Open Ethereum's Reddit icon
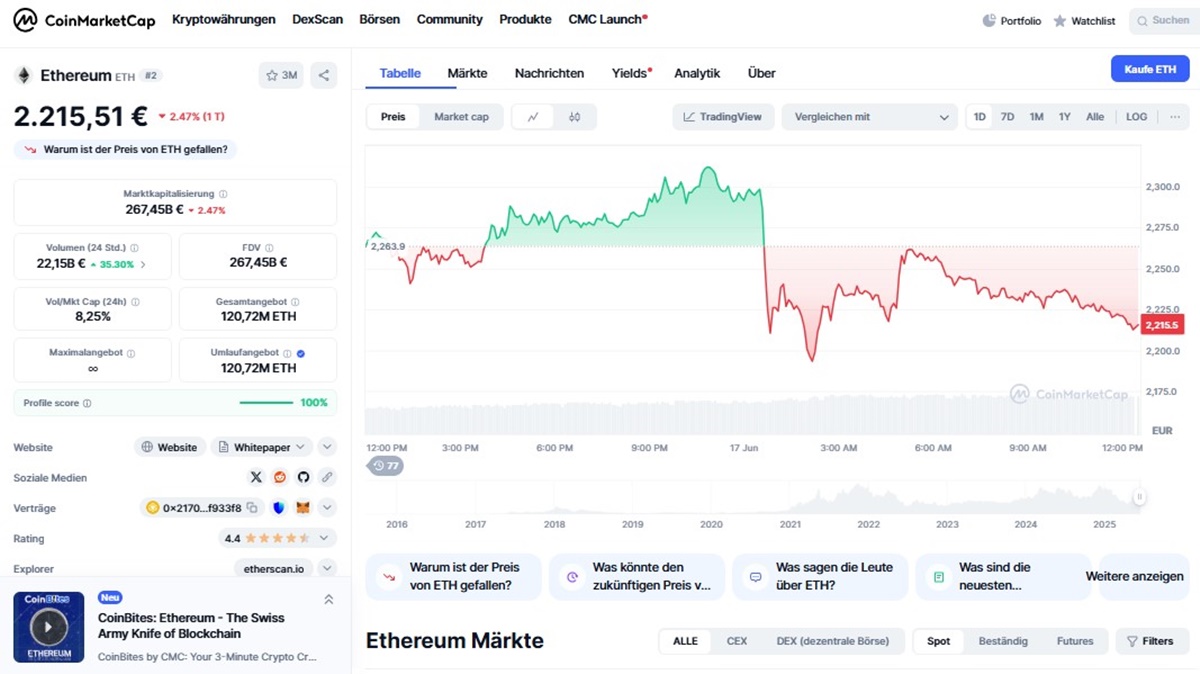 point(280,478)
